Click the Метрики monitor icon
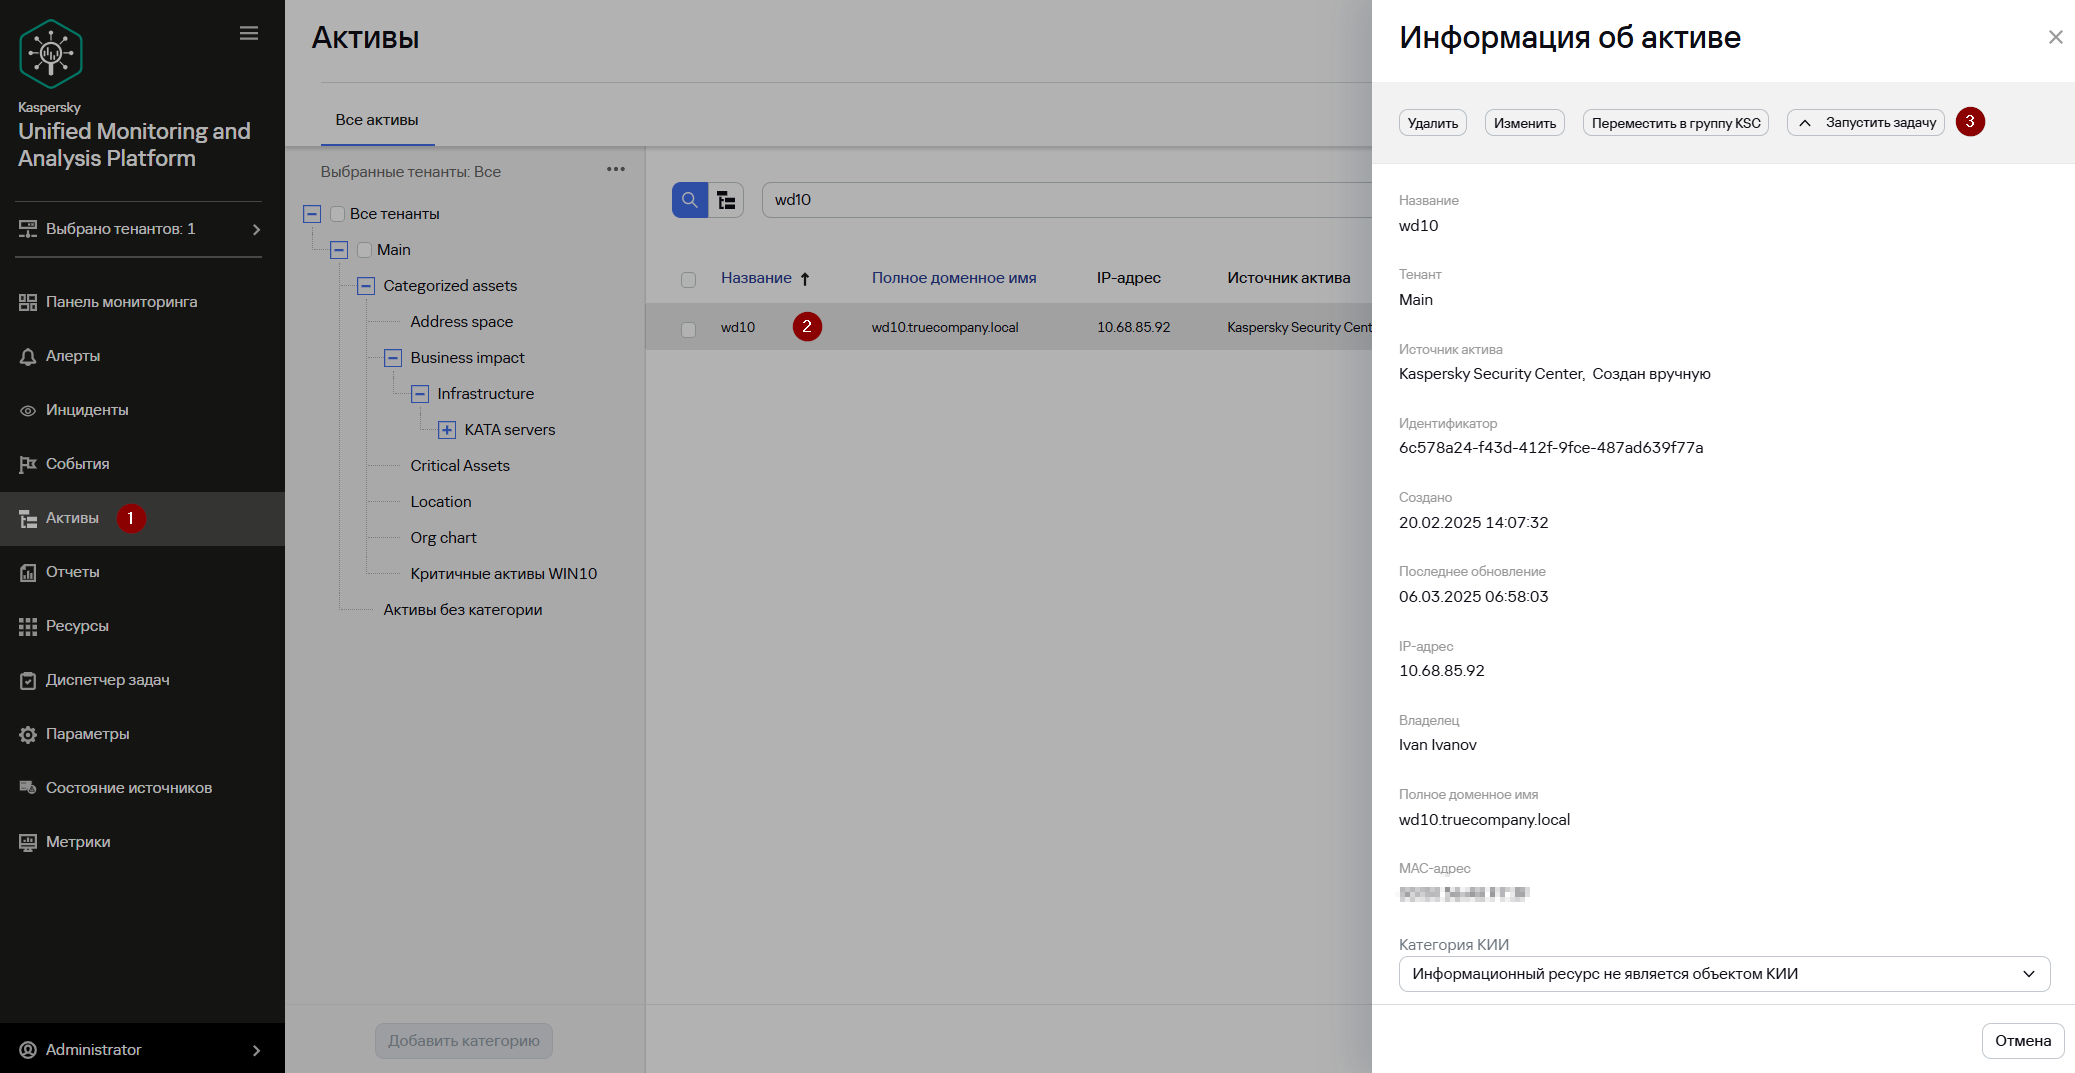The height and width of the screenshot is (1073, 2075). pos(28,842)
